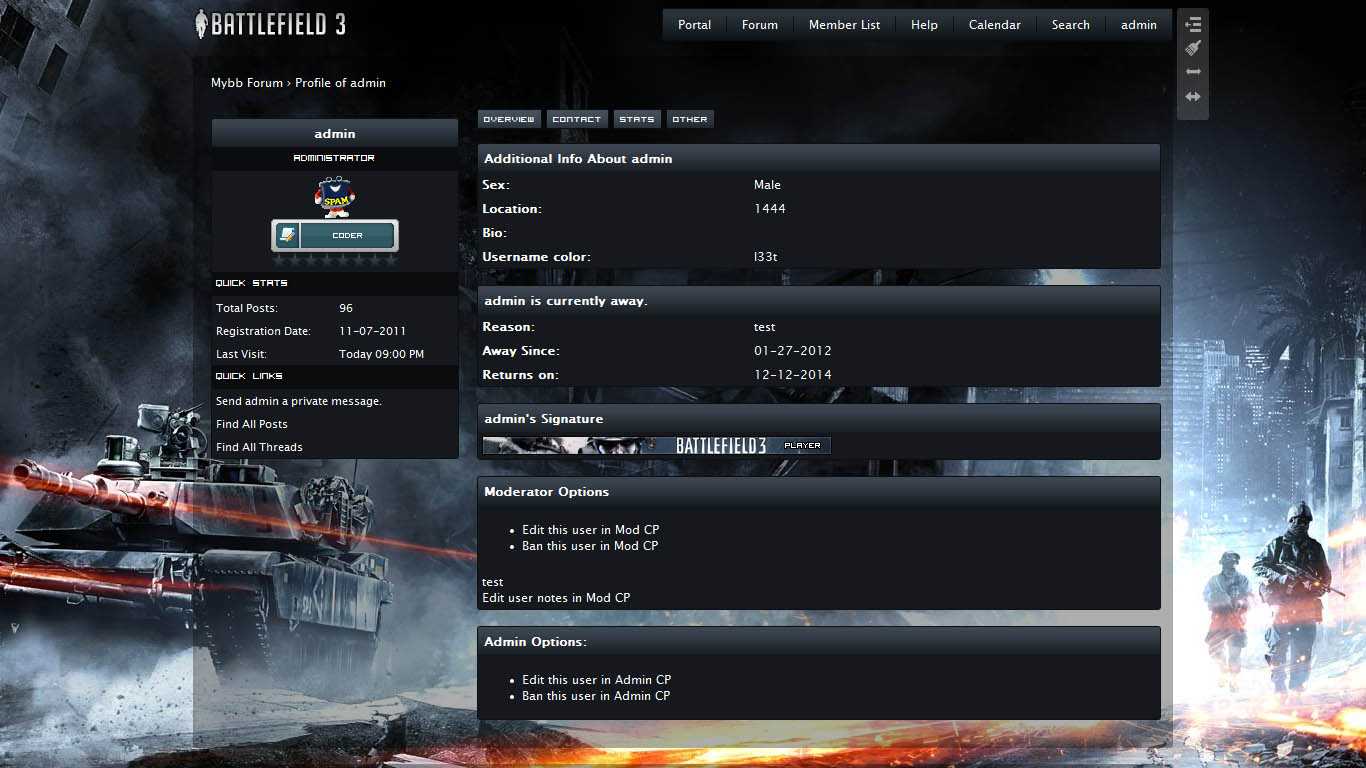The height and width of the screenshot is (768, 1366).
Task: Open the admin user menu in navbar
Action: coord(1138,25)
